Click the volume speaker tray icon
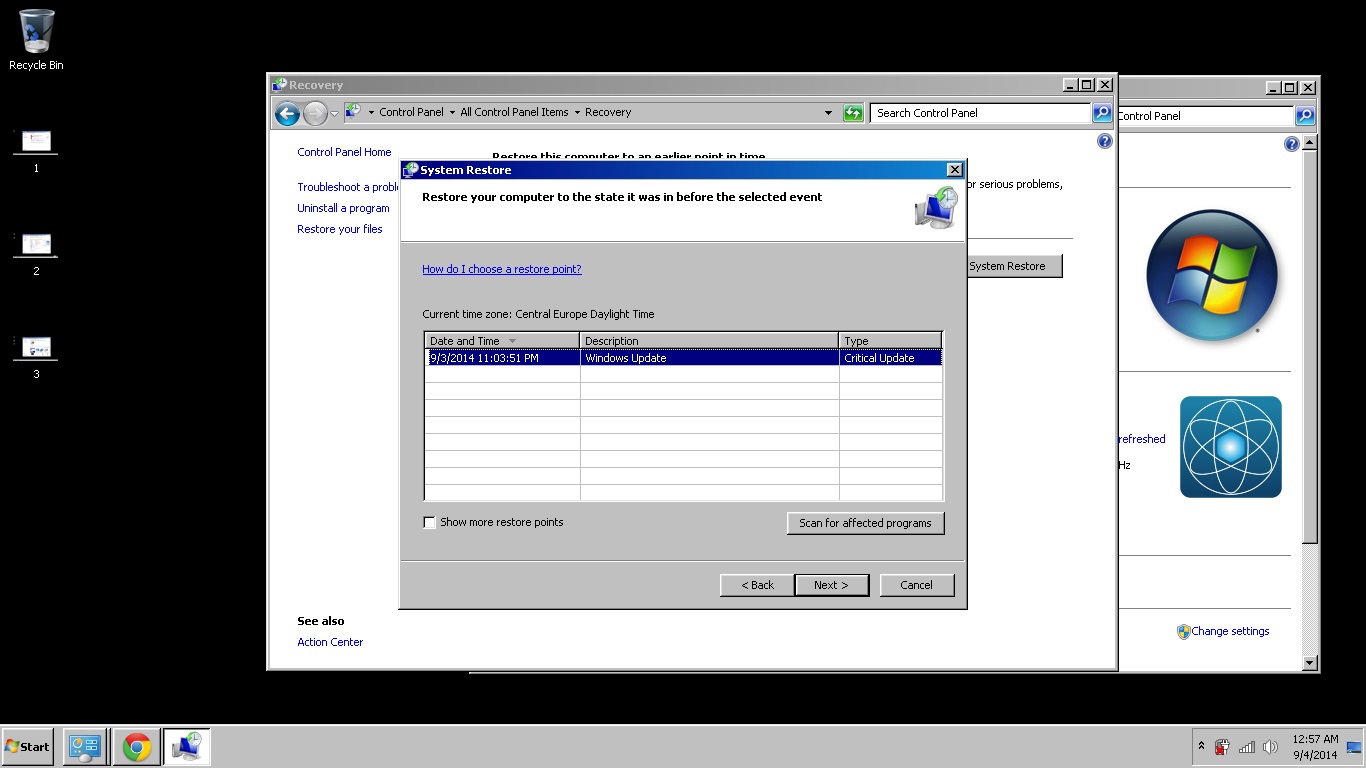Screen dimensions: 1366x768 coord(1270,747)
